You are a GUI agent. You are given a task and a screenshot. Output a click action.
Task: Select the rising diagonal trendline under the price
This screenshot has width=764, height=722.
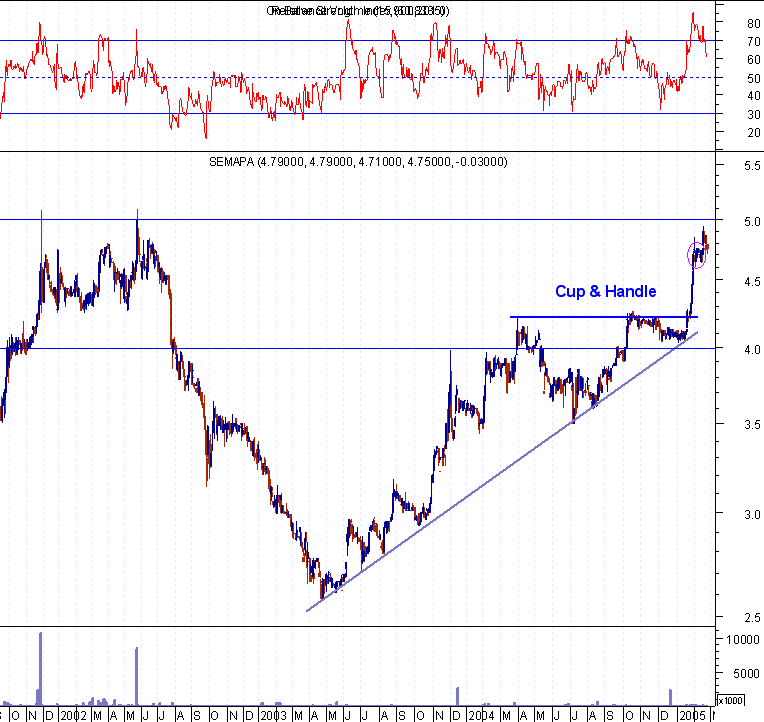point(502,472)
